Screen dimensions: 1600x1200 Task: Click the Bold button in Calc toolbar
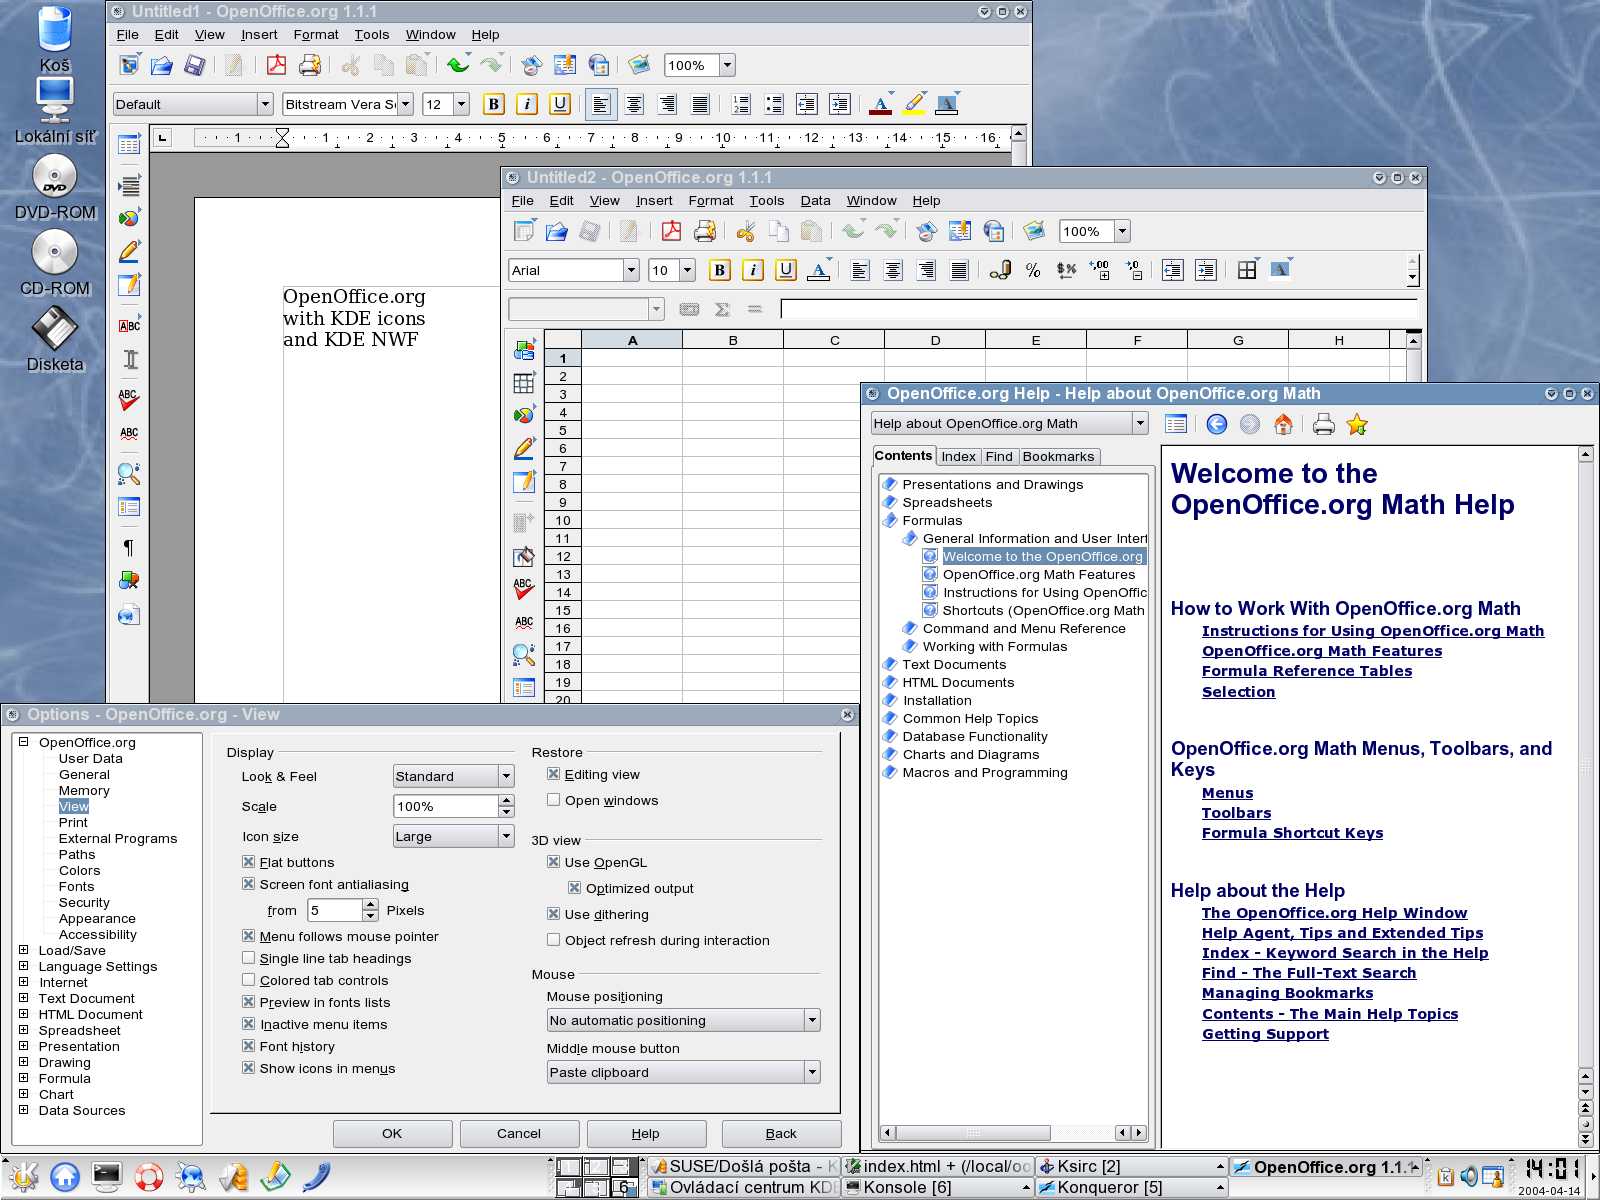(719, 270)
